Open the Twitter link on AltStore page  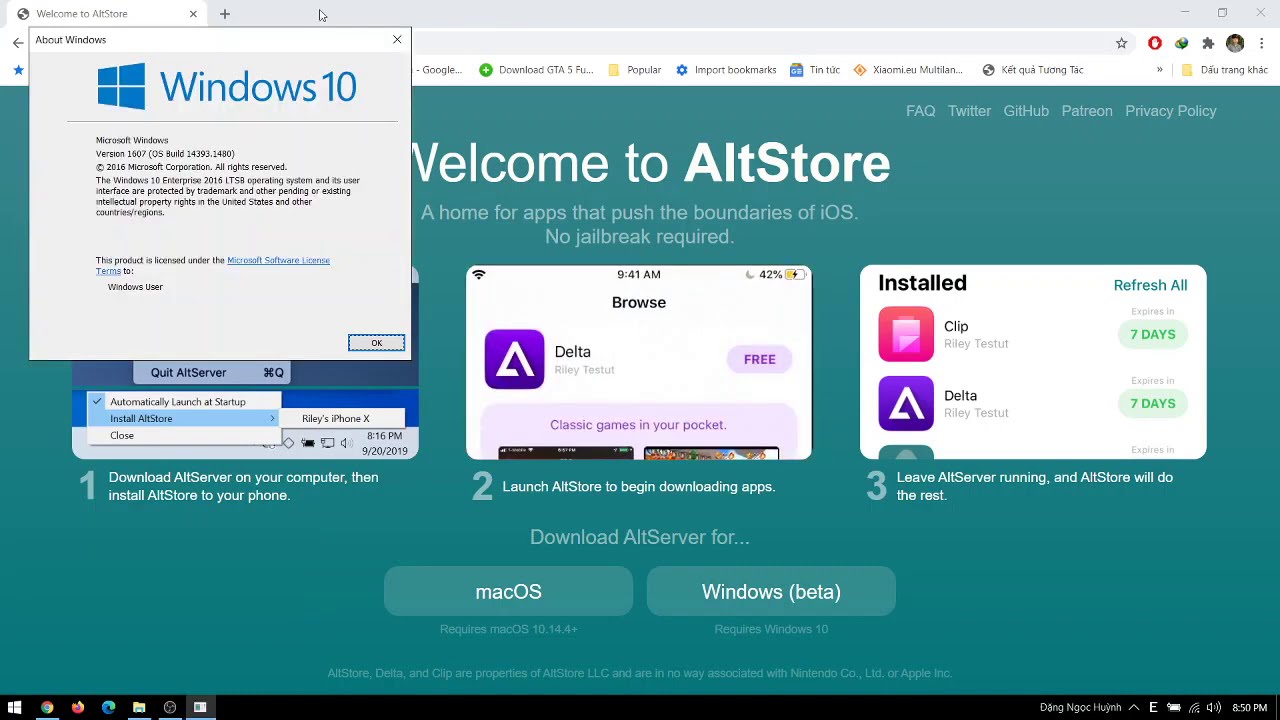coord(969,111)
